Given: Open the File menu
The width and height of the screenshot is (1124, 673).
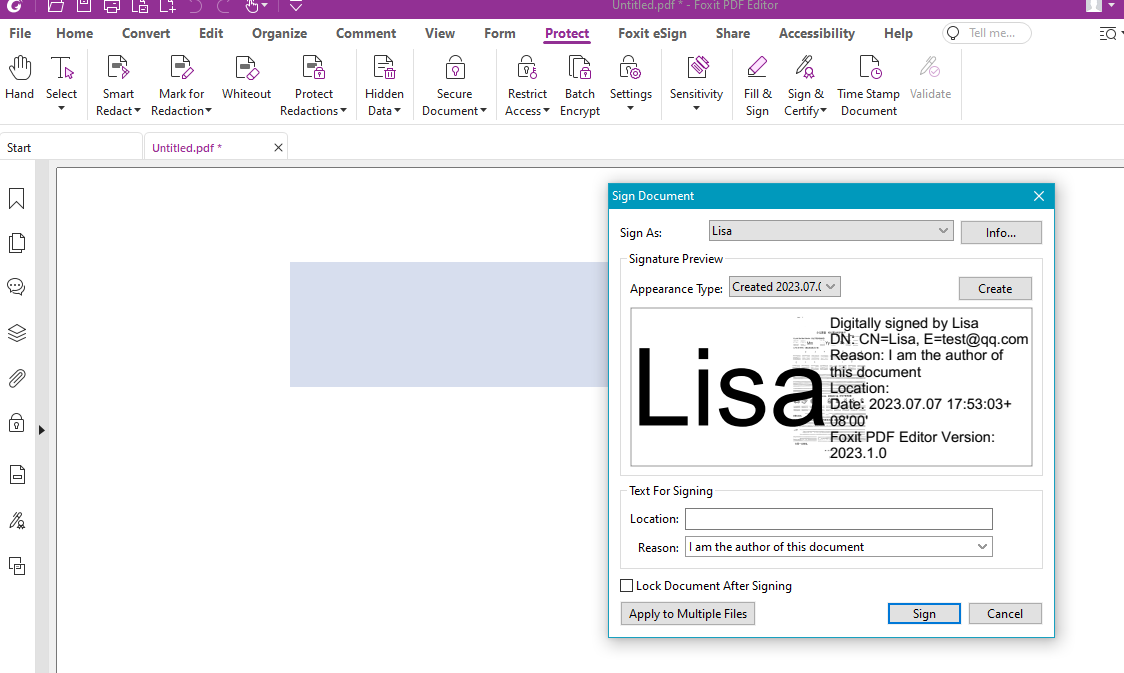Looking at the screenshot, I should tap(20, 34).
